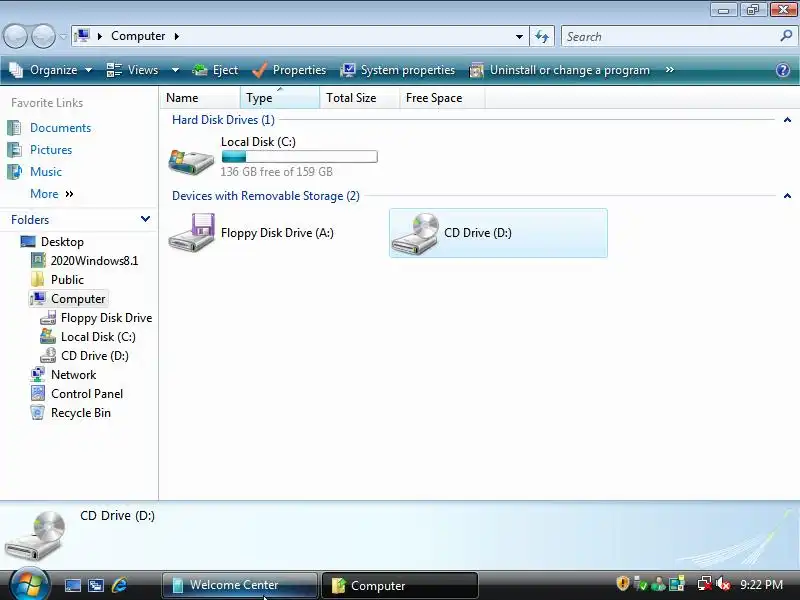Image resolution: width=800 pixels, height=600 pixels.
Task: Click the network disconnected tray icon
Action: pyautogui.click(x=705, y=584)
